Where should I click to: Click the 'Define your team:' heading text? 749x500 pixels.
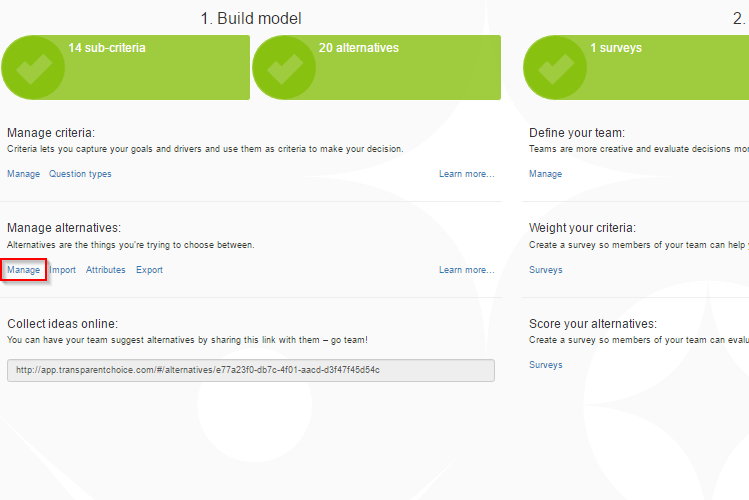[577, 133]
